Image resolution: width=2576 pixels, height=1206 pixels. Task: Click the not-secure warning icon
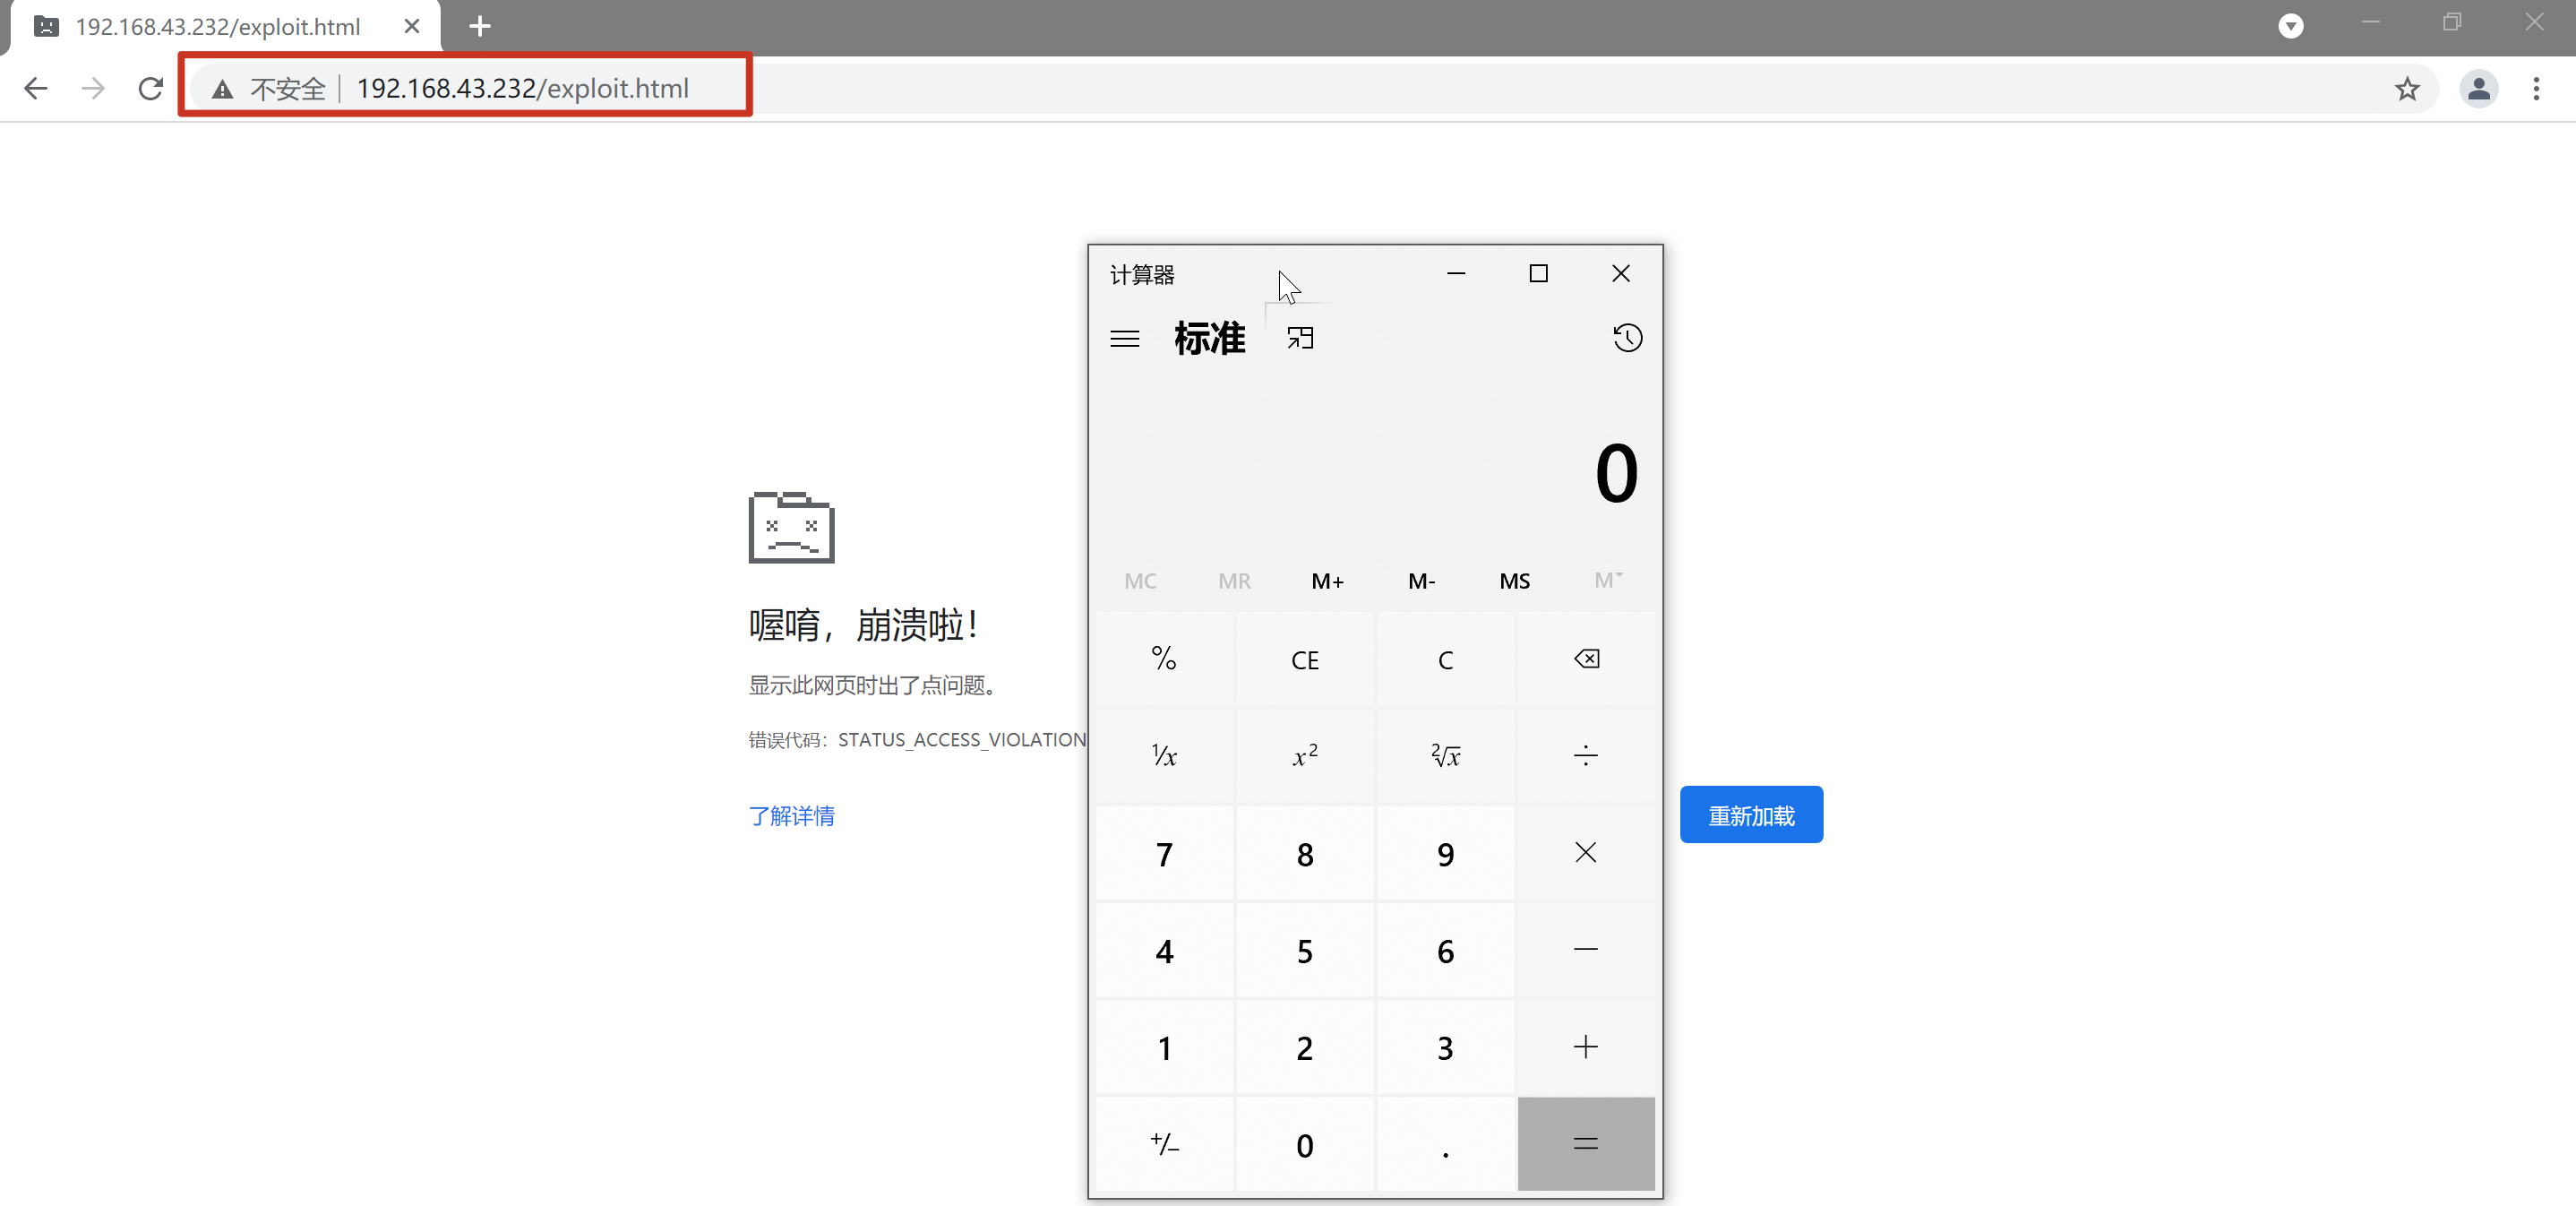pos(222,89)
